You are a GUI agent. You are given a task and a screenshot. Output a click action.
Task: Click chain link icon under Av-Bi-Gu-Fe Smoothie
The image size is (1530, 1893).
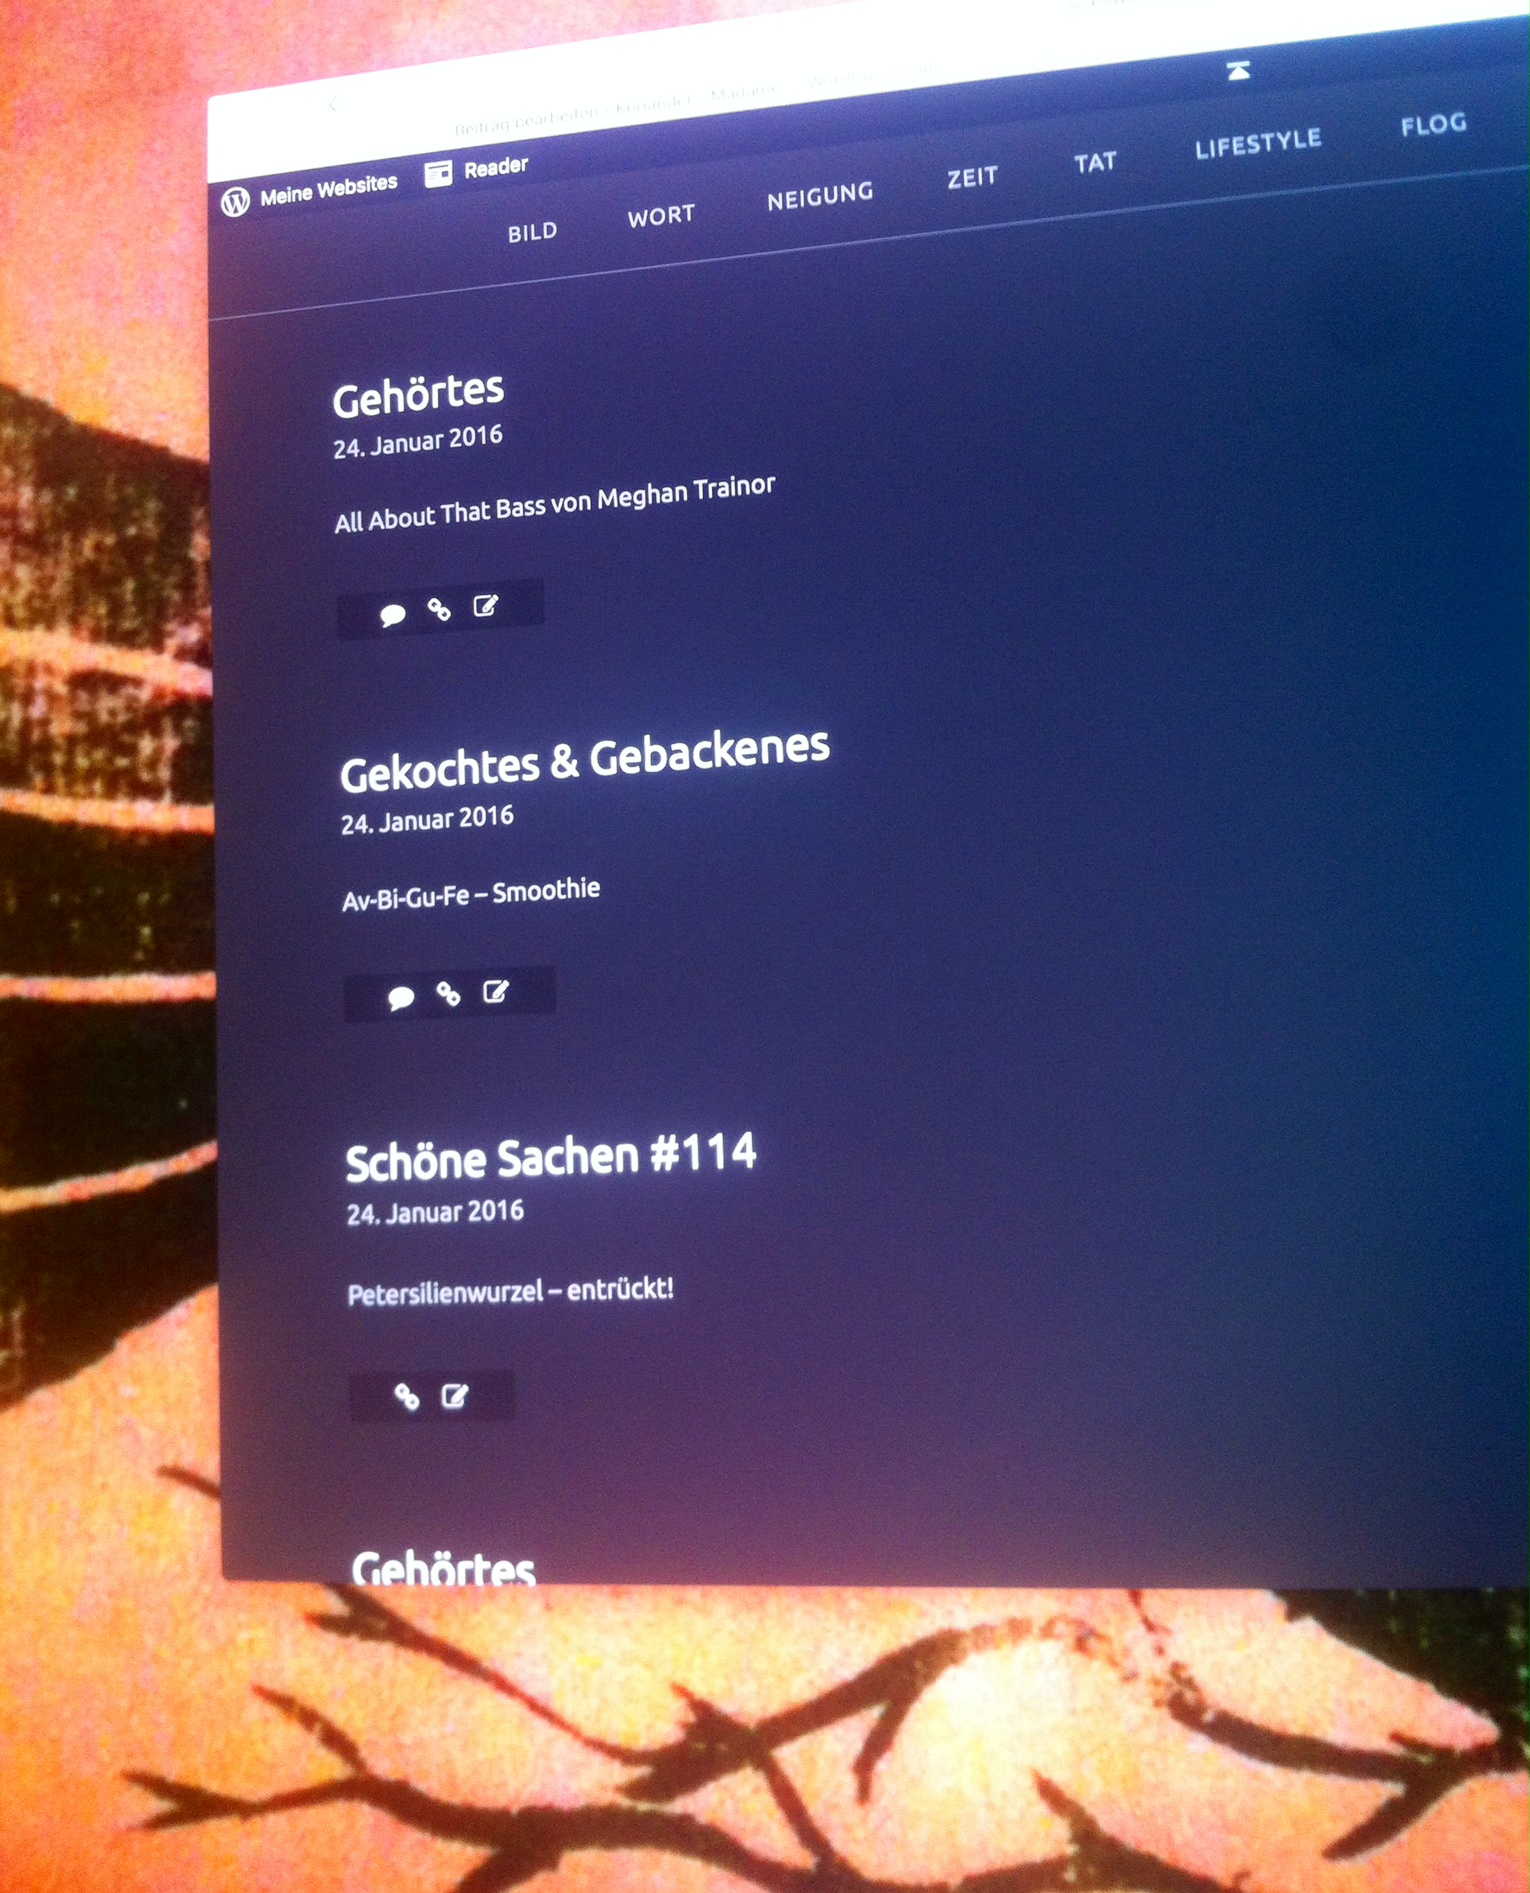(448, 993)
